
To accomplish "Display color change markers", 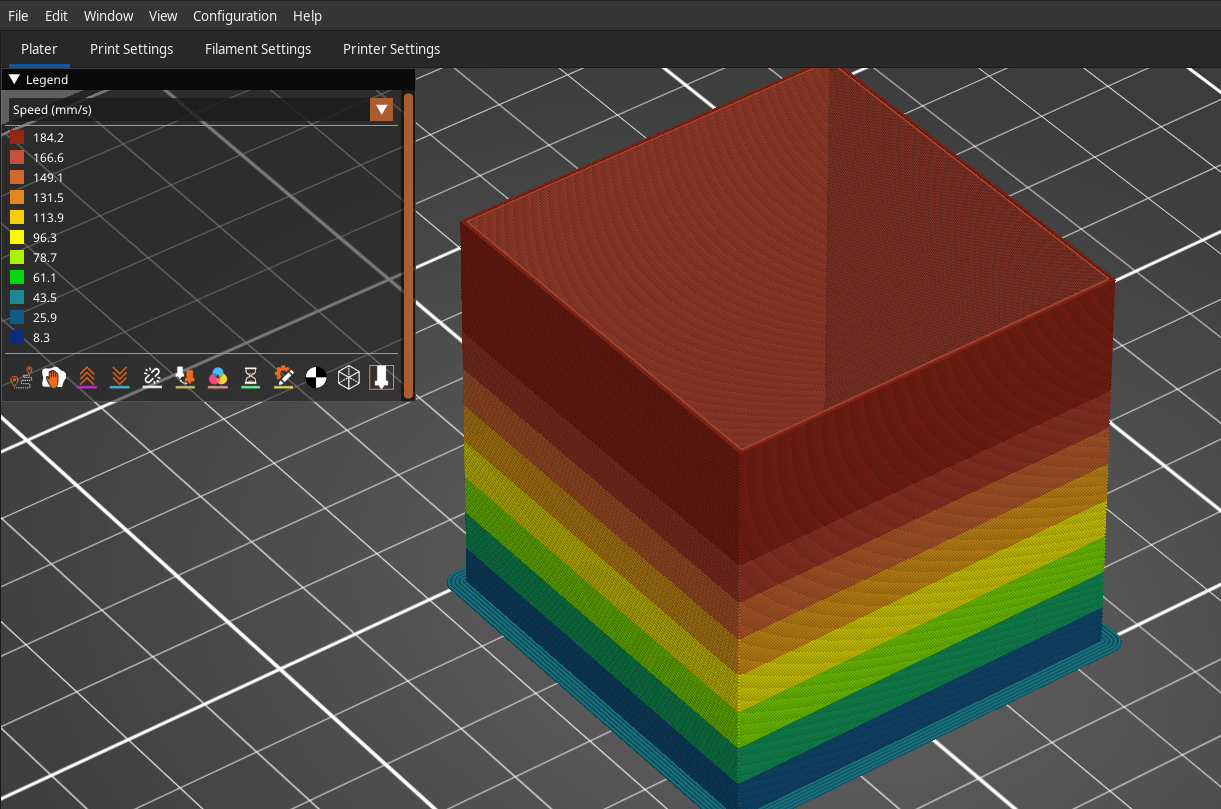I will click(x=218, y=377).
